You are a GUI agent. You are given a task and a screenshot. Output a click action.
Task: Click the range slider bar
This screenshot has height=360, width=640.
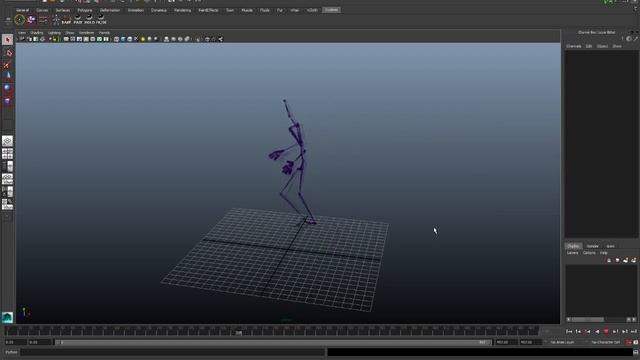[273, 342]
